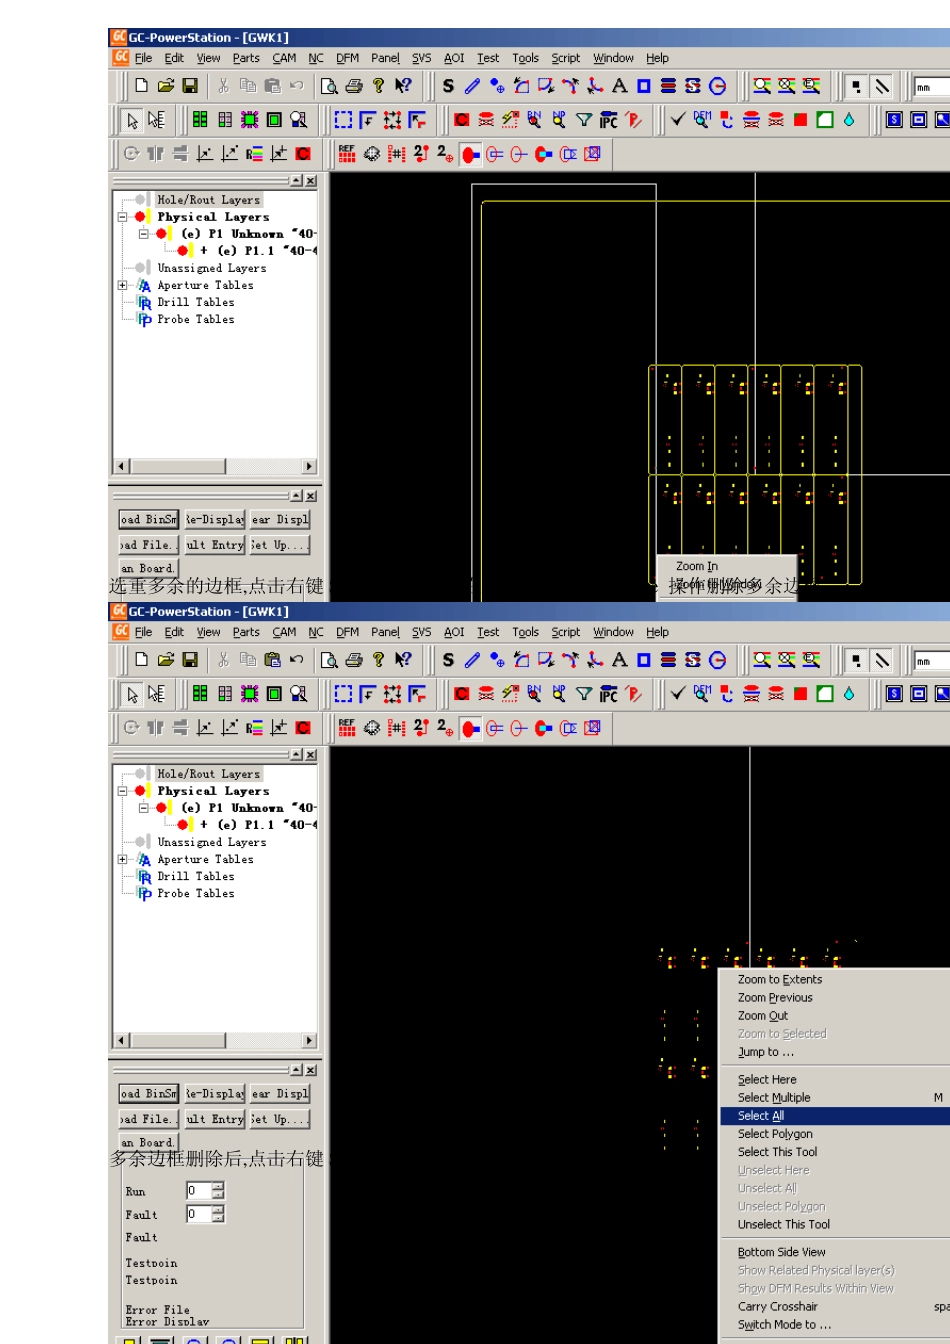Collapse P1 Unknown node in lower tree
This screenshot has height=1344, width=950.
(x=144, y=808)
